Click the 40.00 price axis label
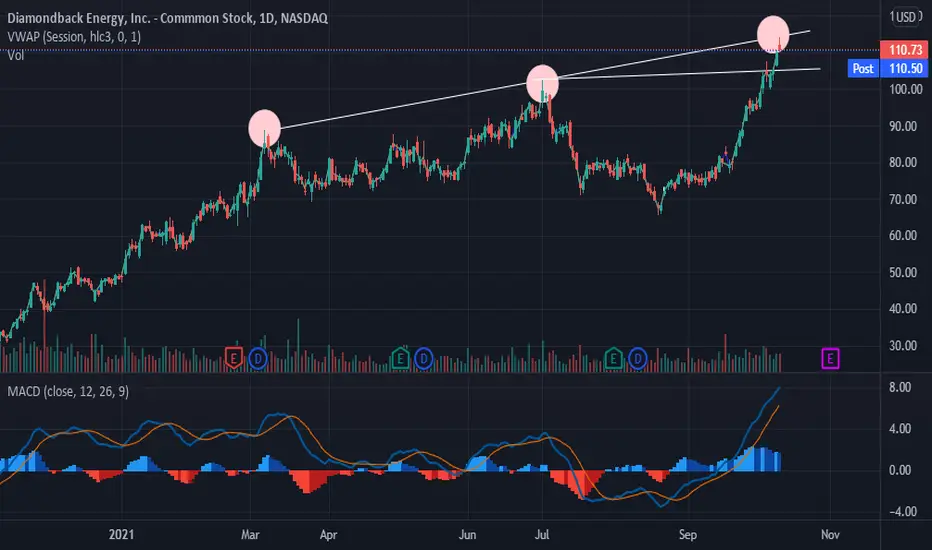 click(905, 309)
